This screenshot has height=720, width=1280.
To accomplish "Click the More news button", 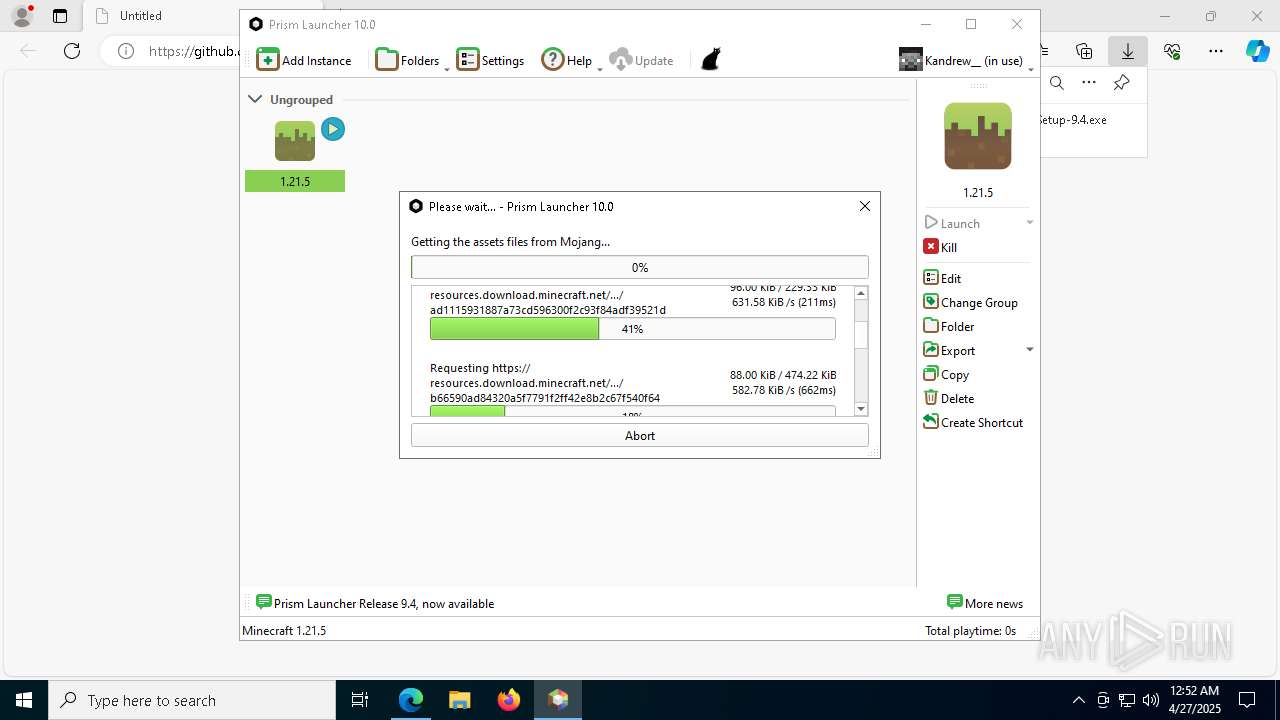I will click(985, 603).
